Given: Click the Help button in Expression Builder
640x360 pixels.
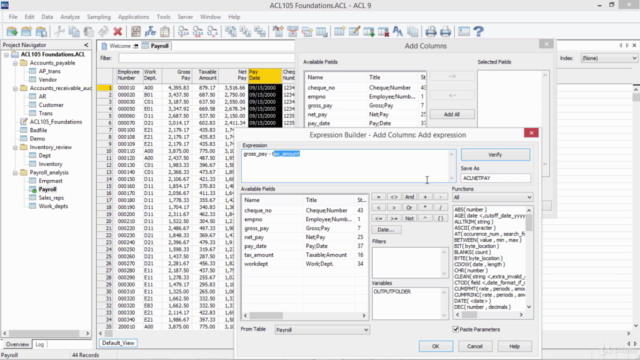Looking at the screenshot, I should pos(514,346).
